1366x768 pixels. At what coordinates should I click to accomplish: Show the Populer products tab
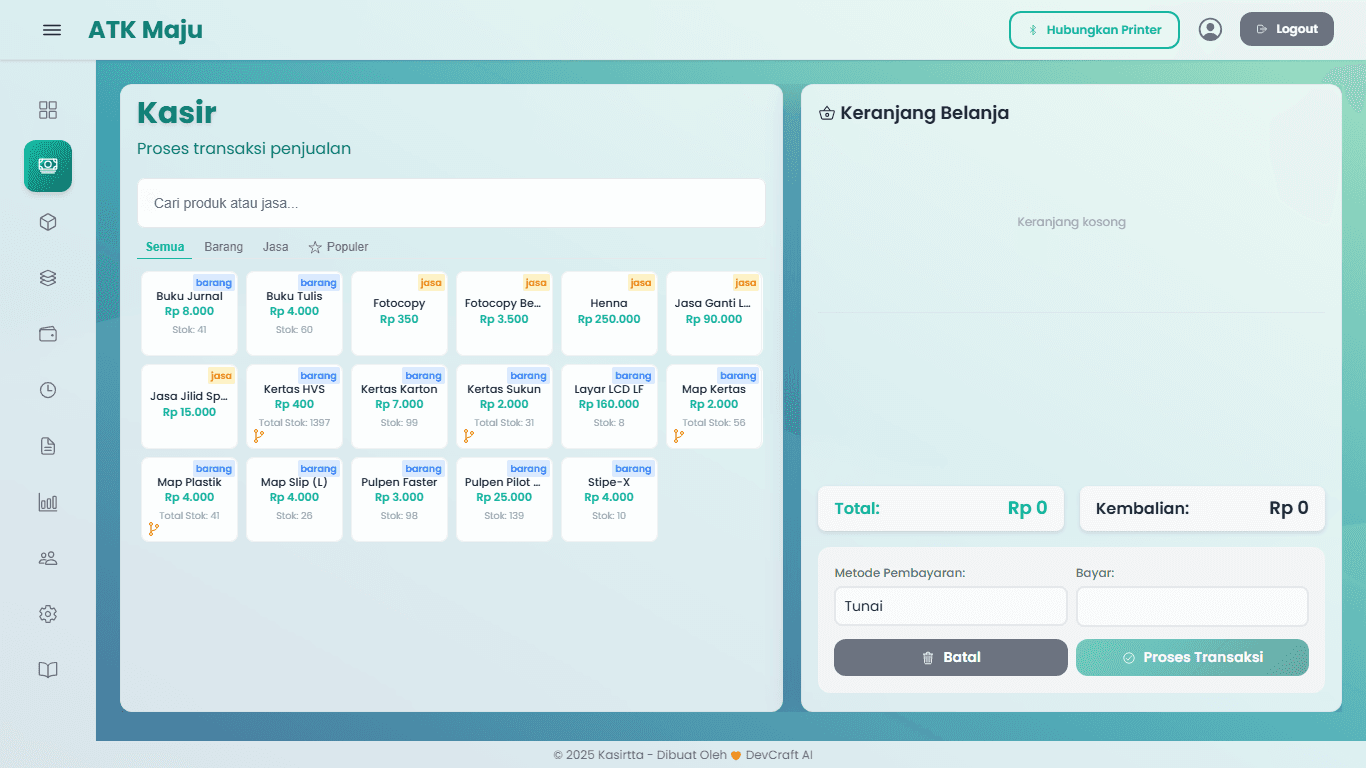(338, 247)
